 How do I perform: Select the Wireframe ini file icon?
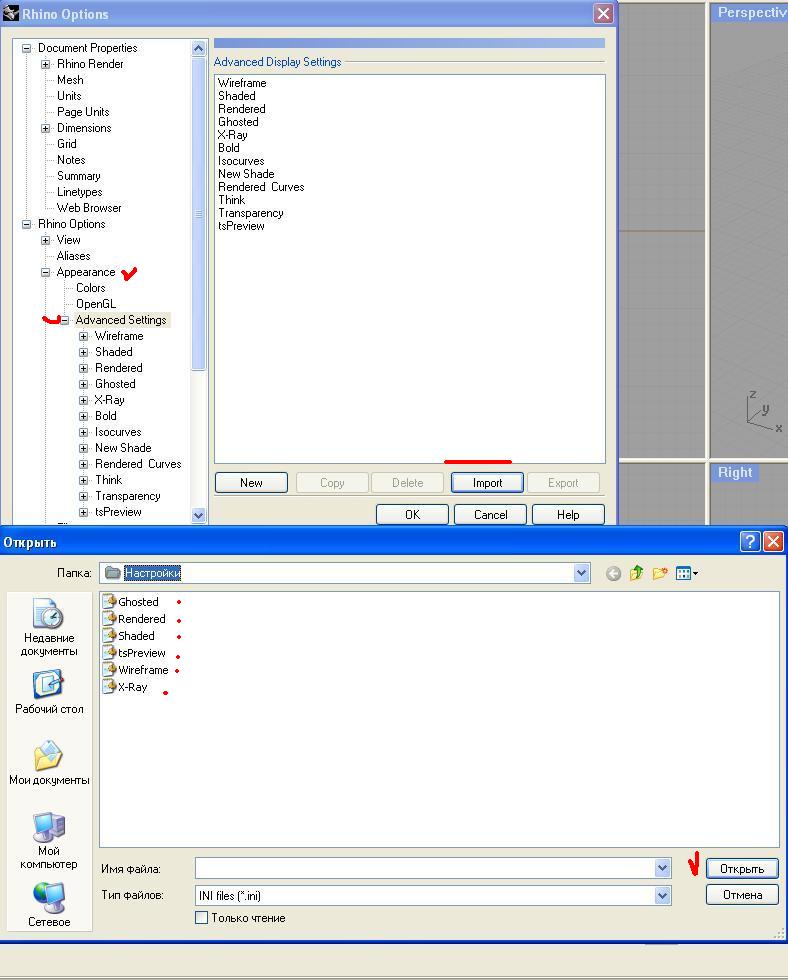click(x=109, y=669)
